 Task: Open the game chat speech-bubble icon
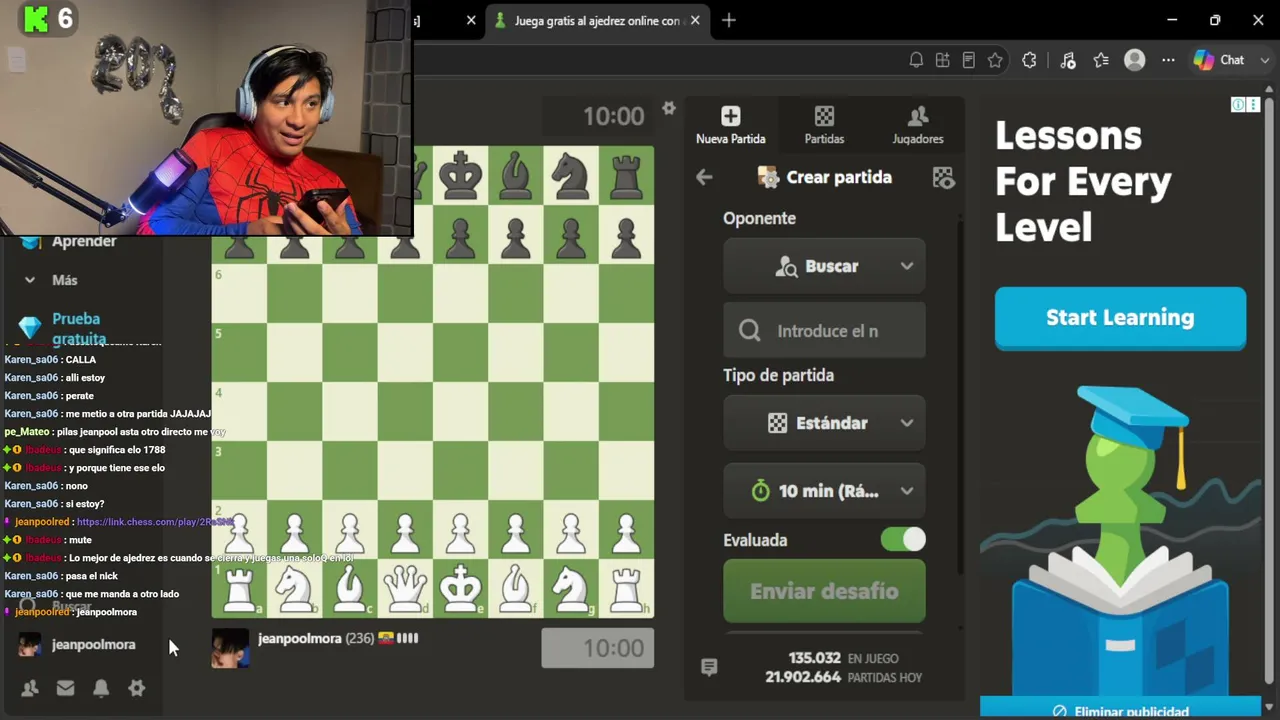click(709, 667)
